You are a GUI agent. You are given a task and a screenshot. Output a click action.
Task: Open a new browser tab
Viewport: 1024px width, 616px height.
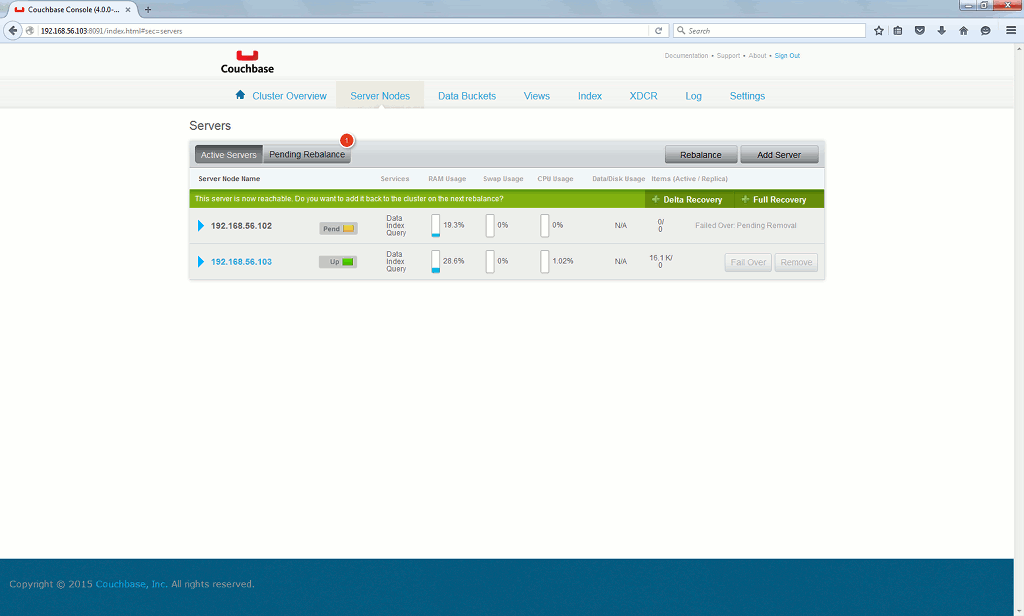click(148, 10)
